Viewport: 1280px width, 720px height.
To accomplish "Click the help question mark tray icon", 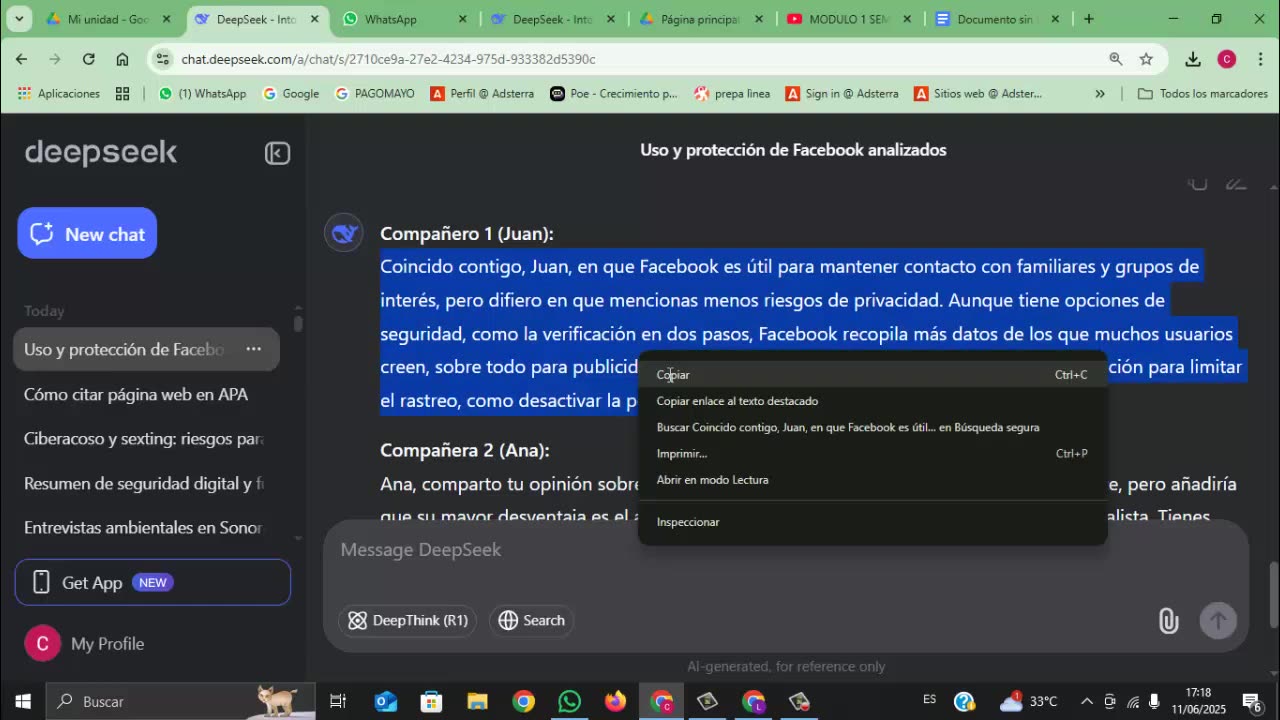I will (x=964, y=701).
